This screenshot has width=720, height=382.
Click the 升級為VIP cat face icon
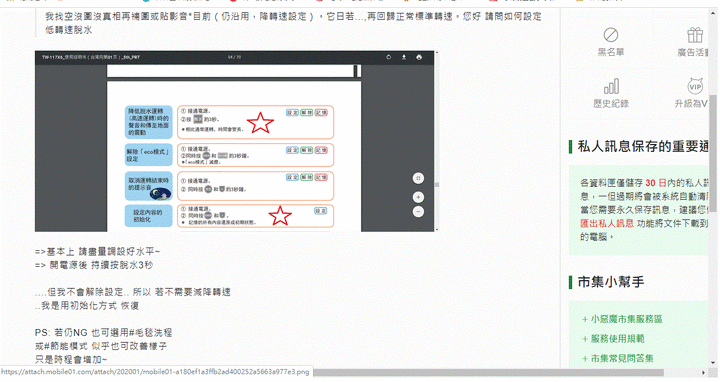point(695,86)
